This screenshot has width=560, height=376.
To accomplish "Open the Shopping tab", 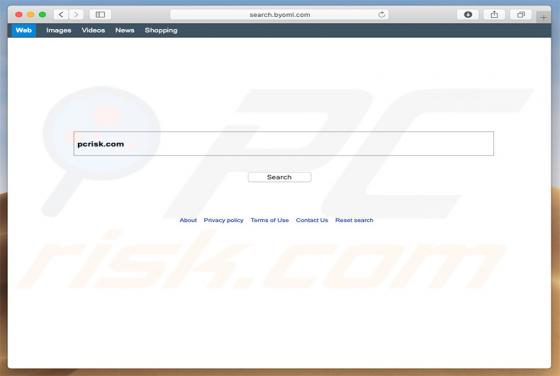I will [x=161, y=30].
